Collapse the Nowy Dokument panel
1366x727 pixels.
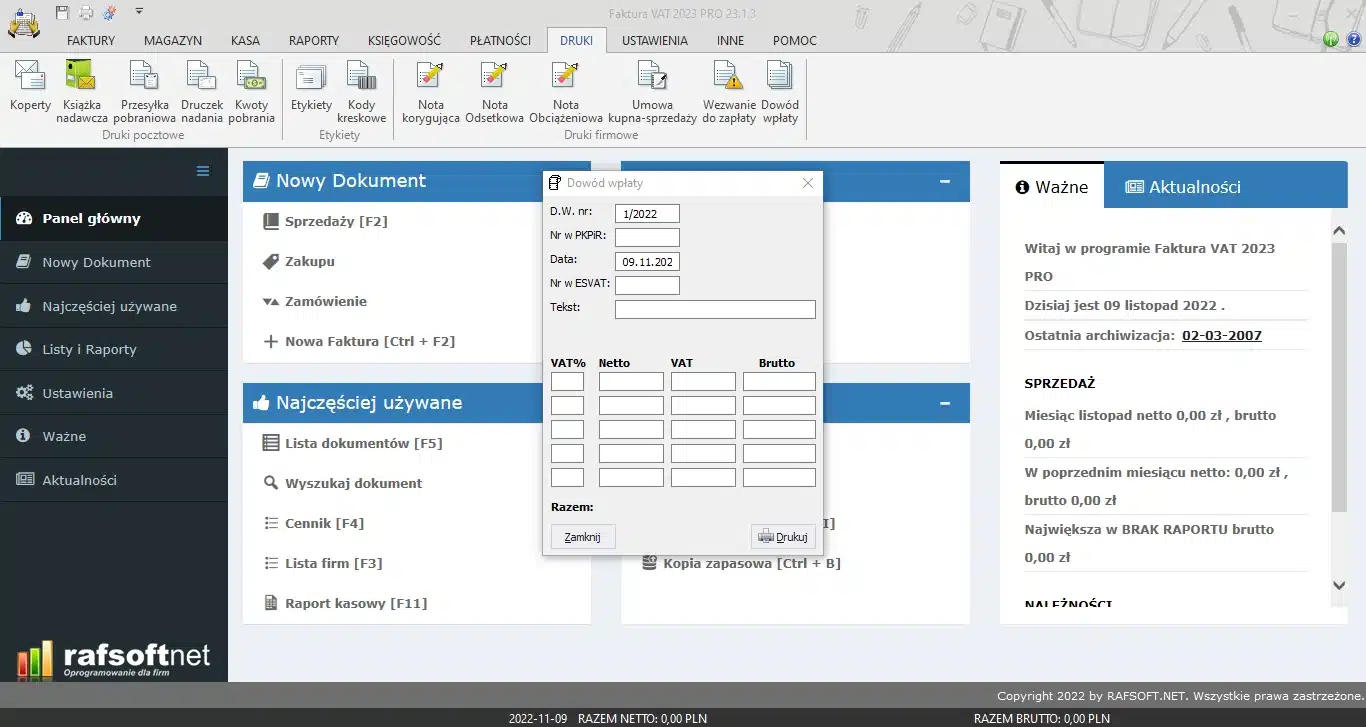[x=944, y=181]
